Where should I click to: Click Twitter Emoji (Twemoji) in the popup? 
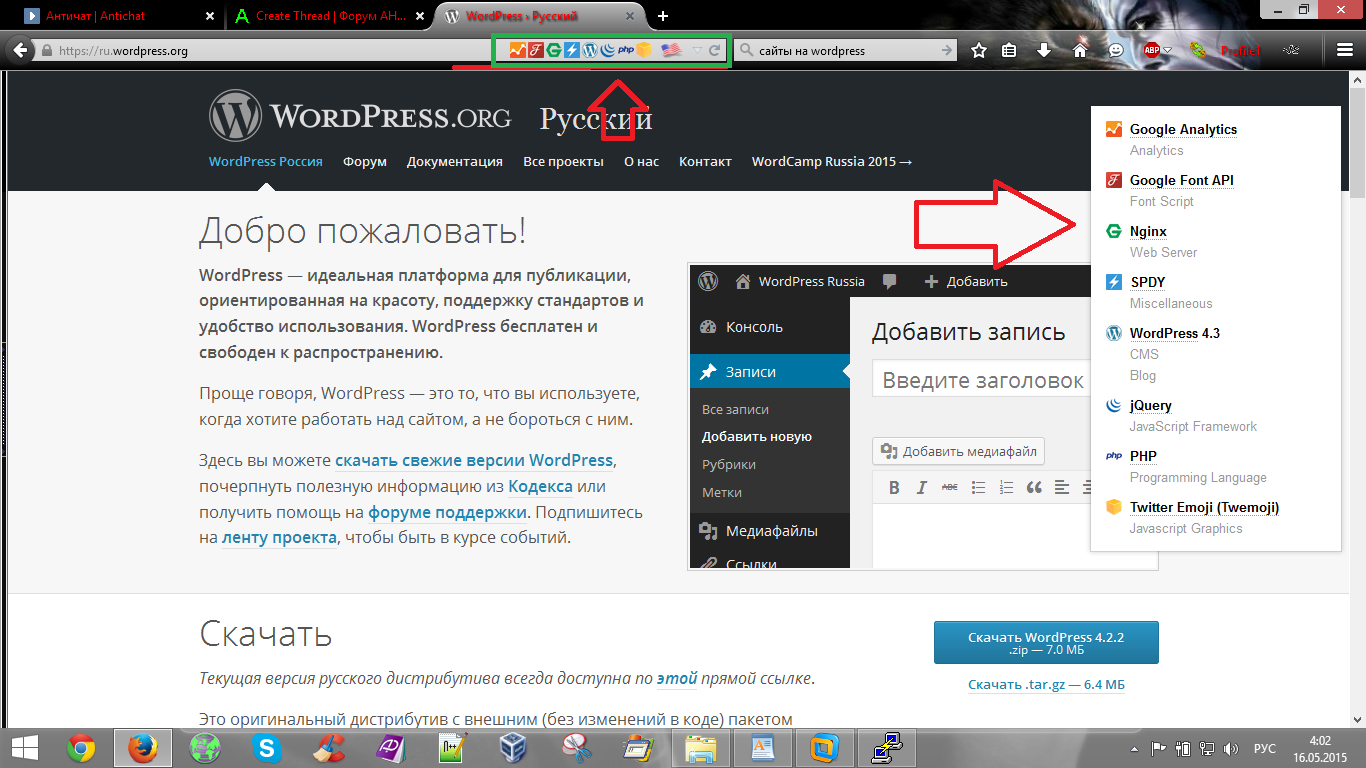[1204, 507]
